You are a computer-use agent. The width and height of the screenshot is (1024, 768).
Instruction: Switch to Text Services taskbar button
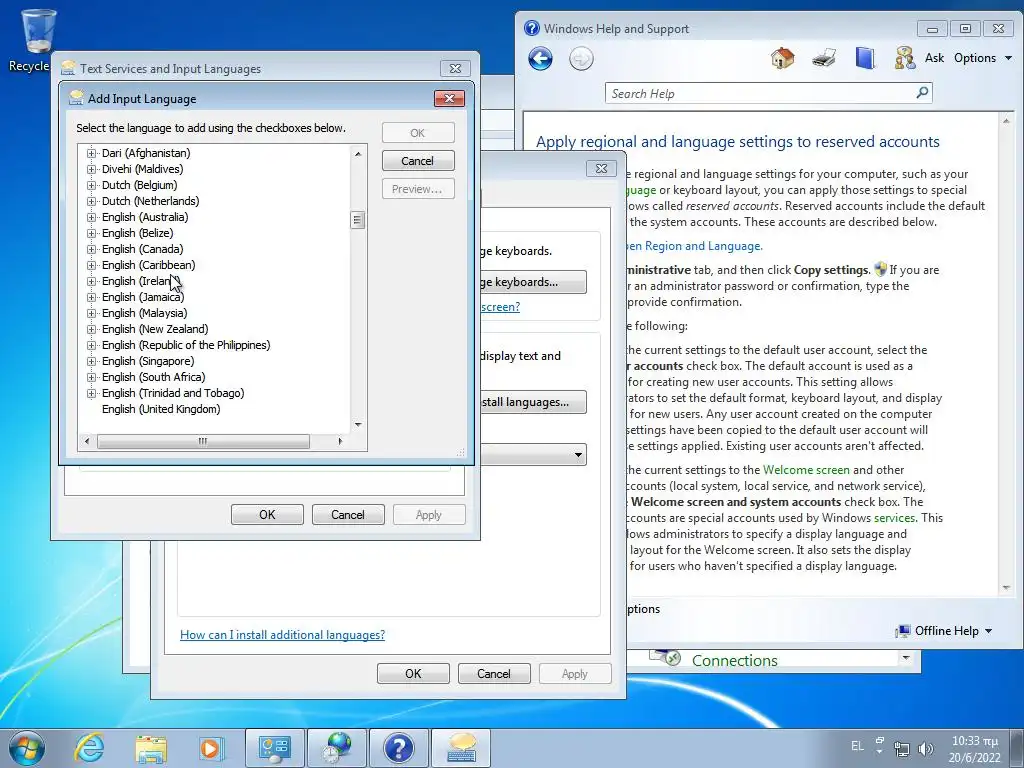pyautogui.click(x=461, y=748)
